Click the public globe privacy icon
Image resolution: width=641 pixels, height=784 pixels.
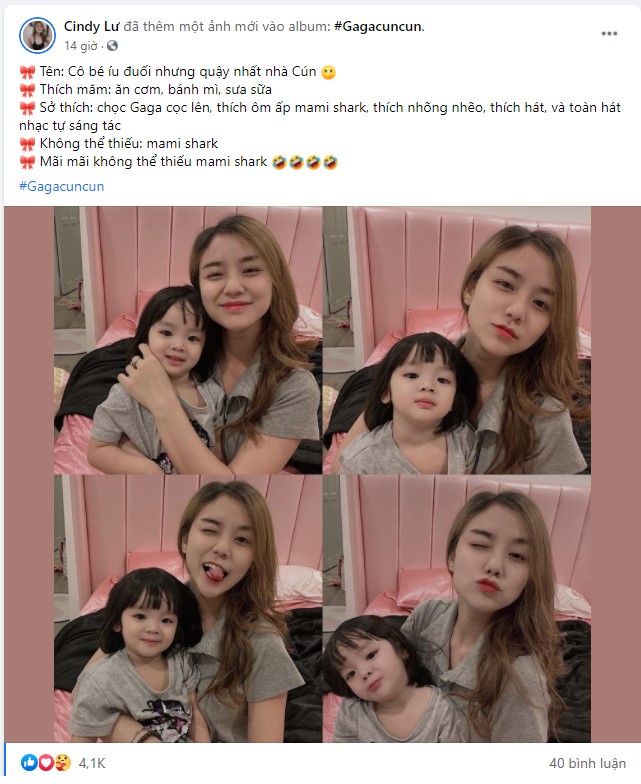pyautogui.click(x=112, y=46)
